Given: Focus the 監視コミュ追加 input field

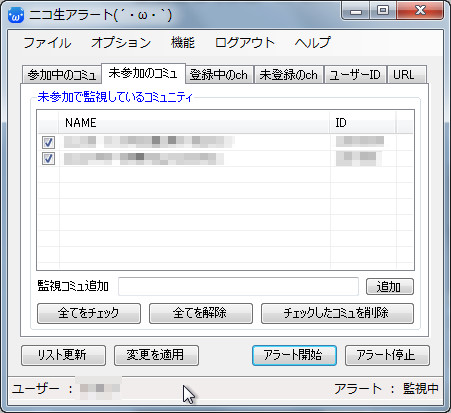Looking at the screenshot, I should tap(238, 286).
